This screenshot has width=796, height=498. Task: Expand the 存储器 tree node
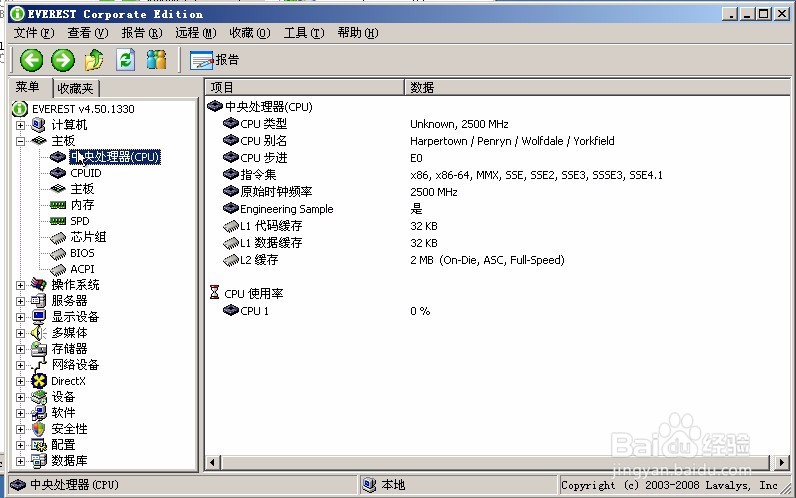tap(20, 349)
